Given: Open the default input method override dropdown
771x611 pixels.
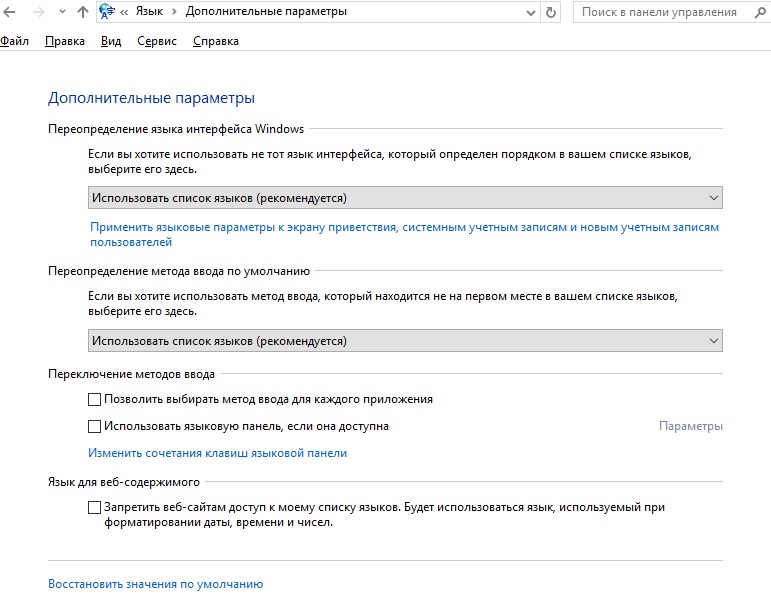Looking at the screenshot, I should coord(404,341).
